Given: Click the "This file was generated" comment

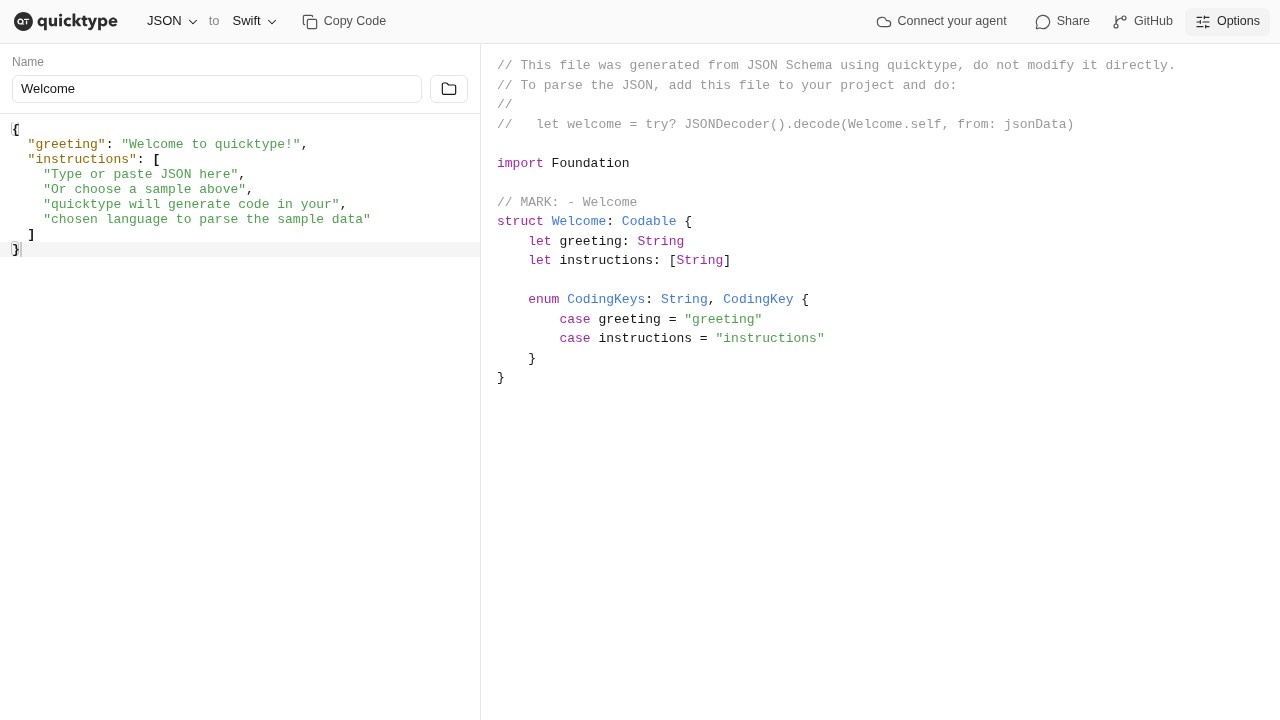Looking at the screenshot, I should click(x=836, y=65).
